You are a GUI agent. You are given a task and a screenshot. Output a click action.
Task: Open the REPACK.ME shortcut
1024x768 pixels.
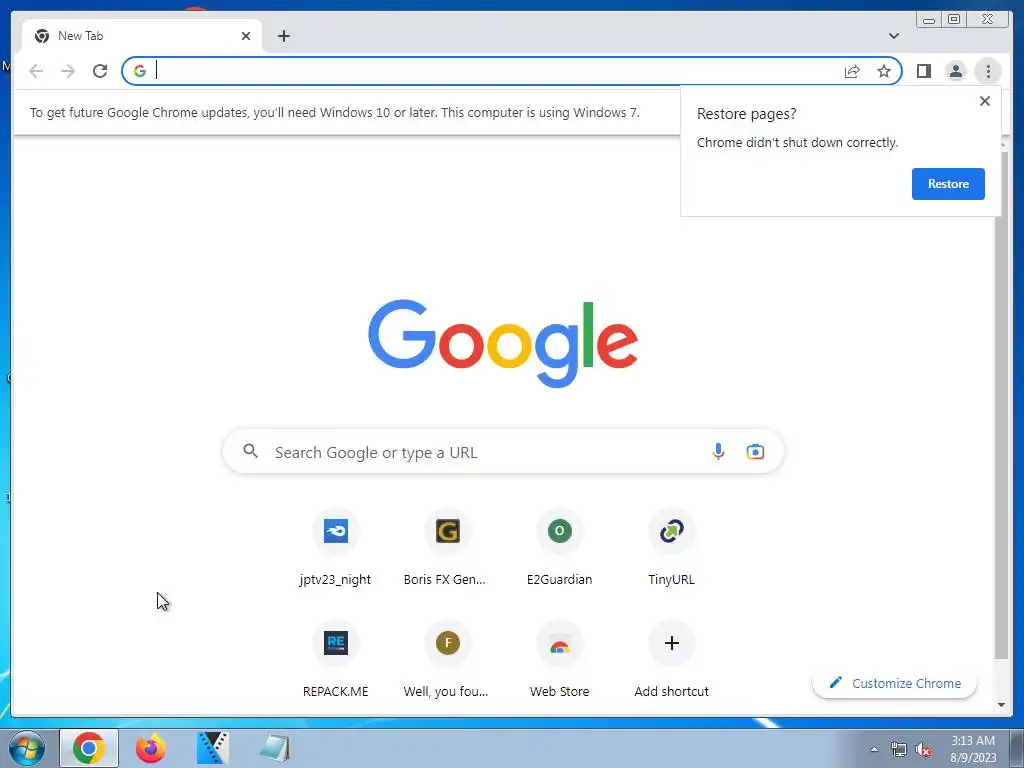point(336,660)
